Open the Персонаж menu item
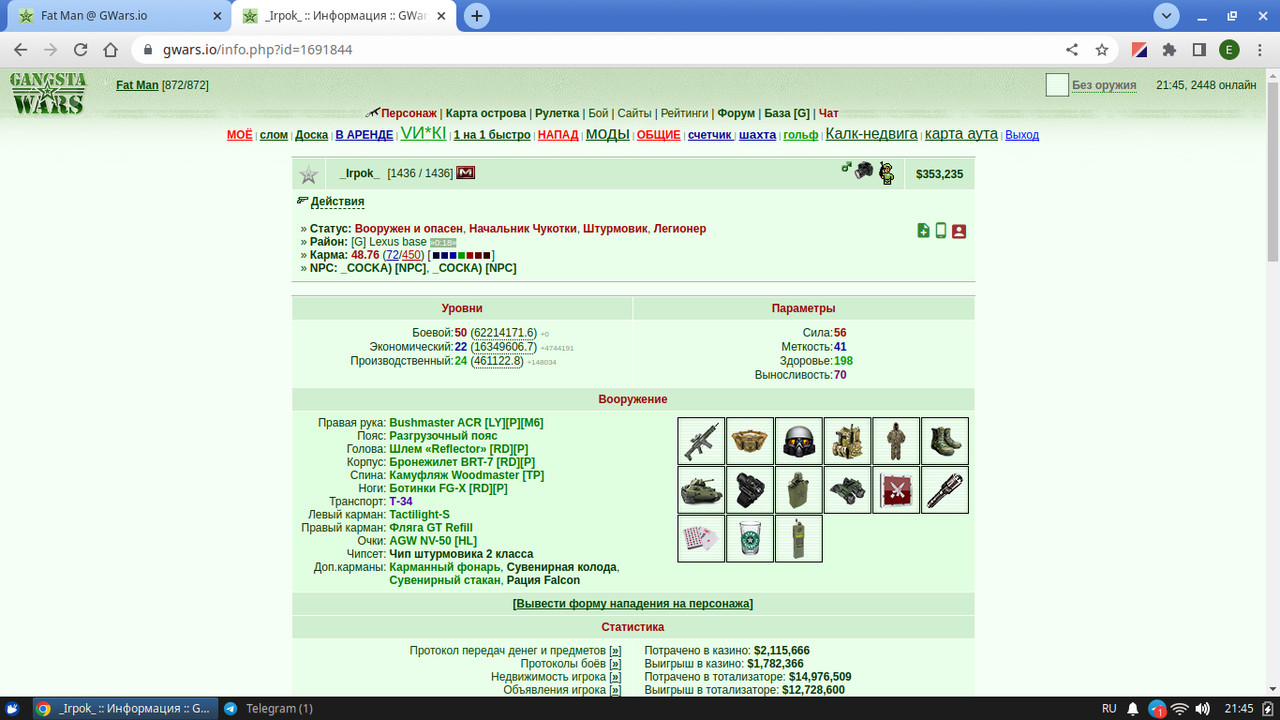This screenshot has width=1280, height=720. (x=408, y=113)
